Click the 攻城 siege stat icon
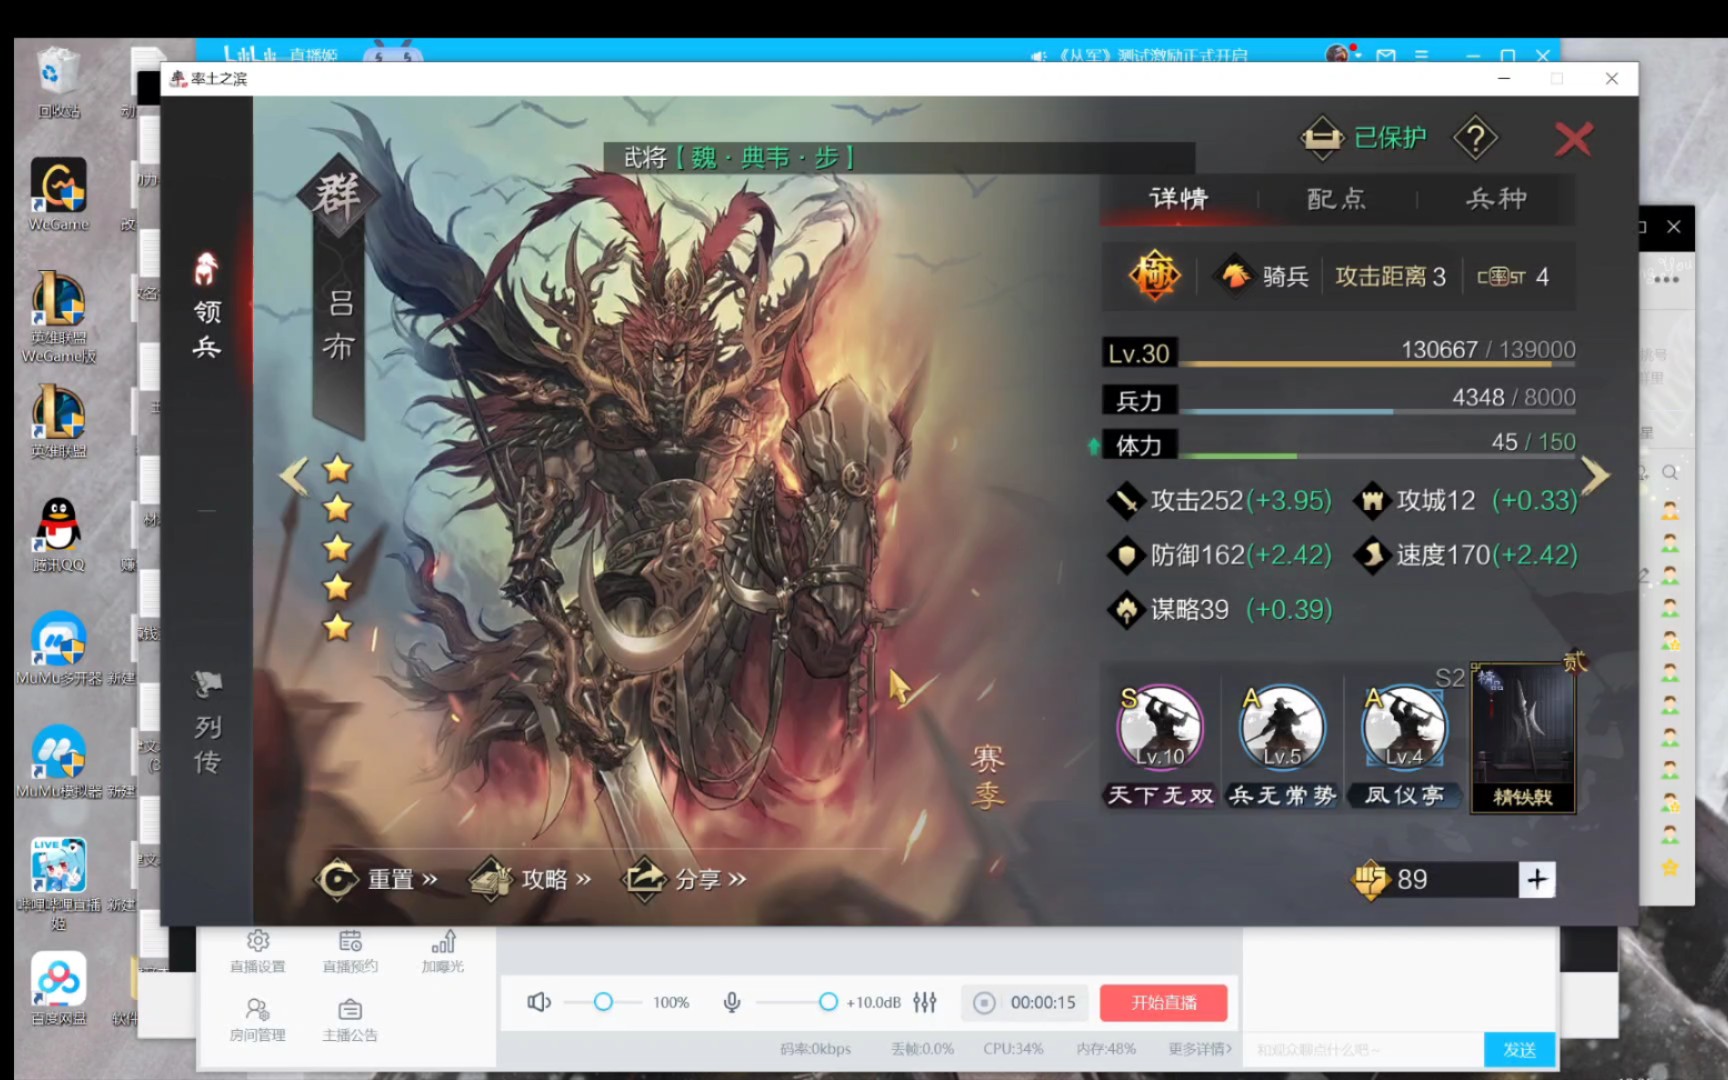The image size is (1728, 1080). pyautogui.click(x=1372, y=500)
